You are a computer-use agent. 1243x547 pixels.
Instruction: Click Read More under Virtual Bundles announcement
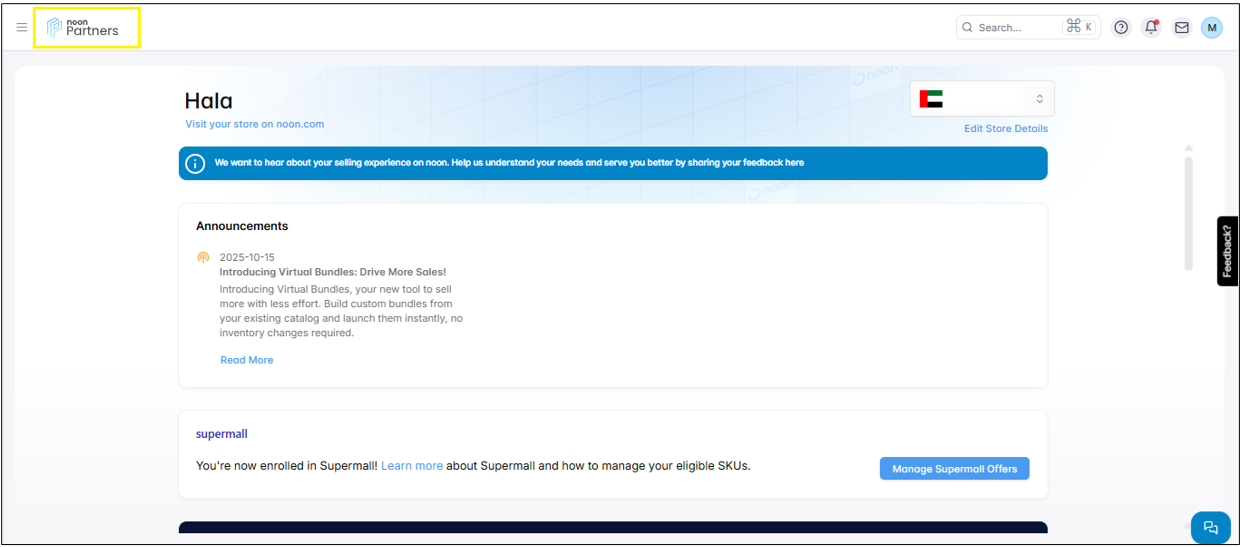(246, 360)
